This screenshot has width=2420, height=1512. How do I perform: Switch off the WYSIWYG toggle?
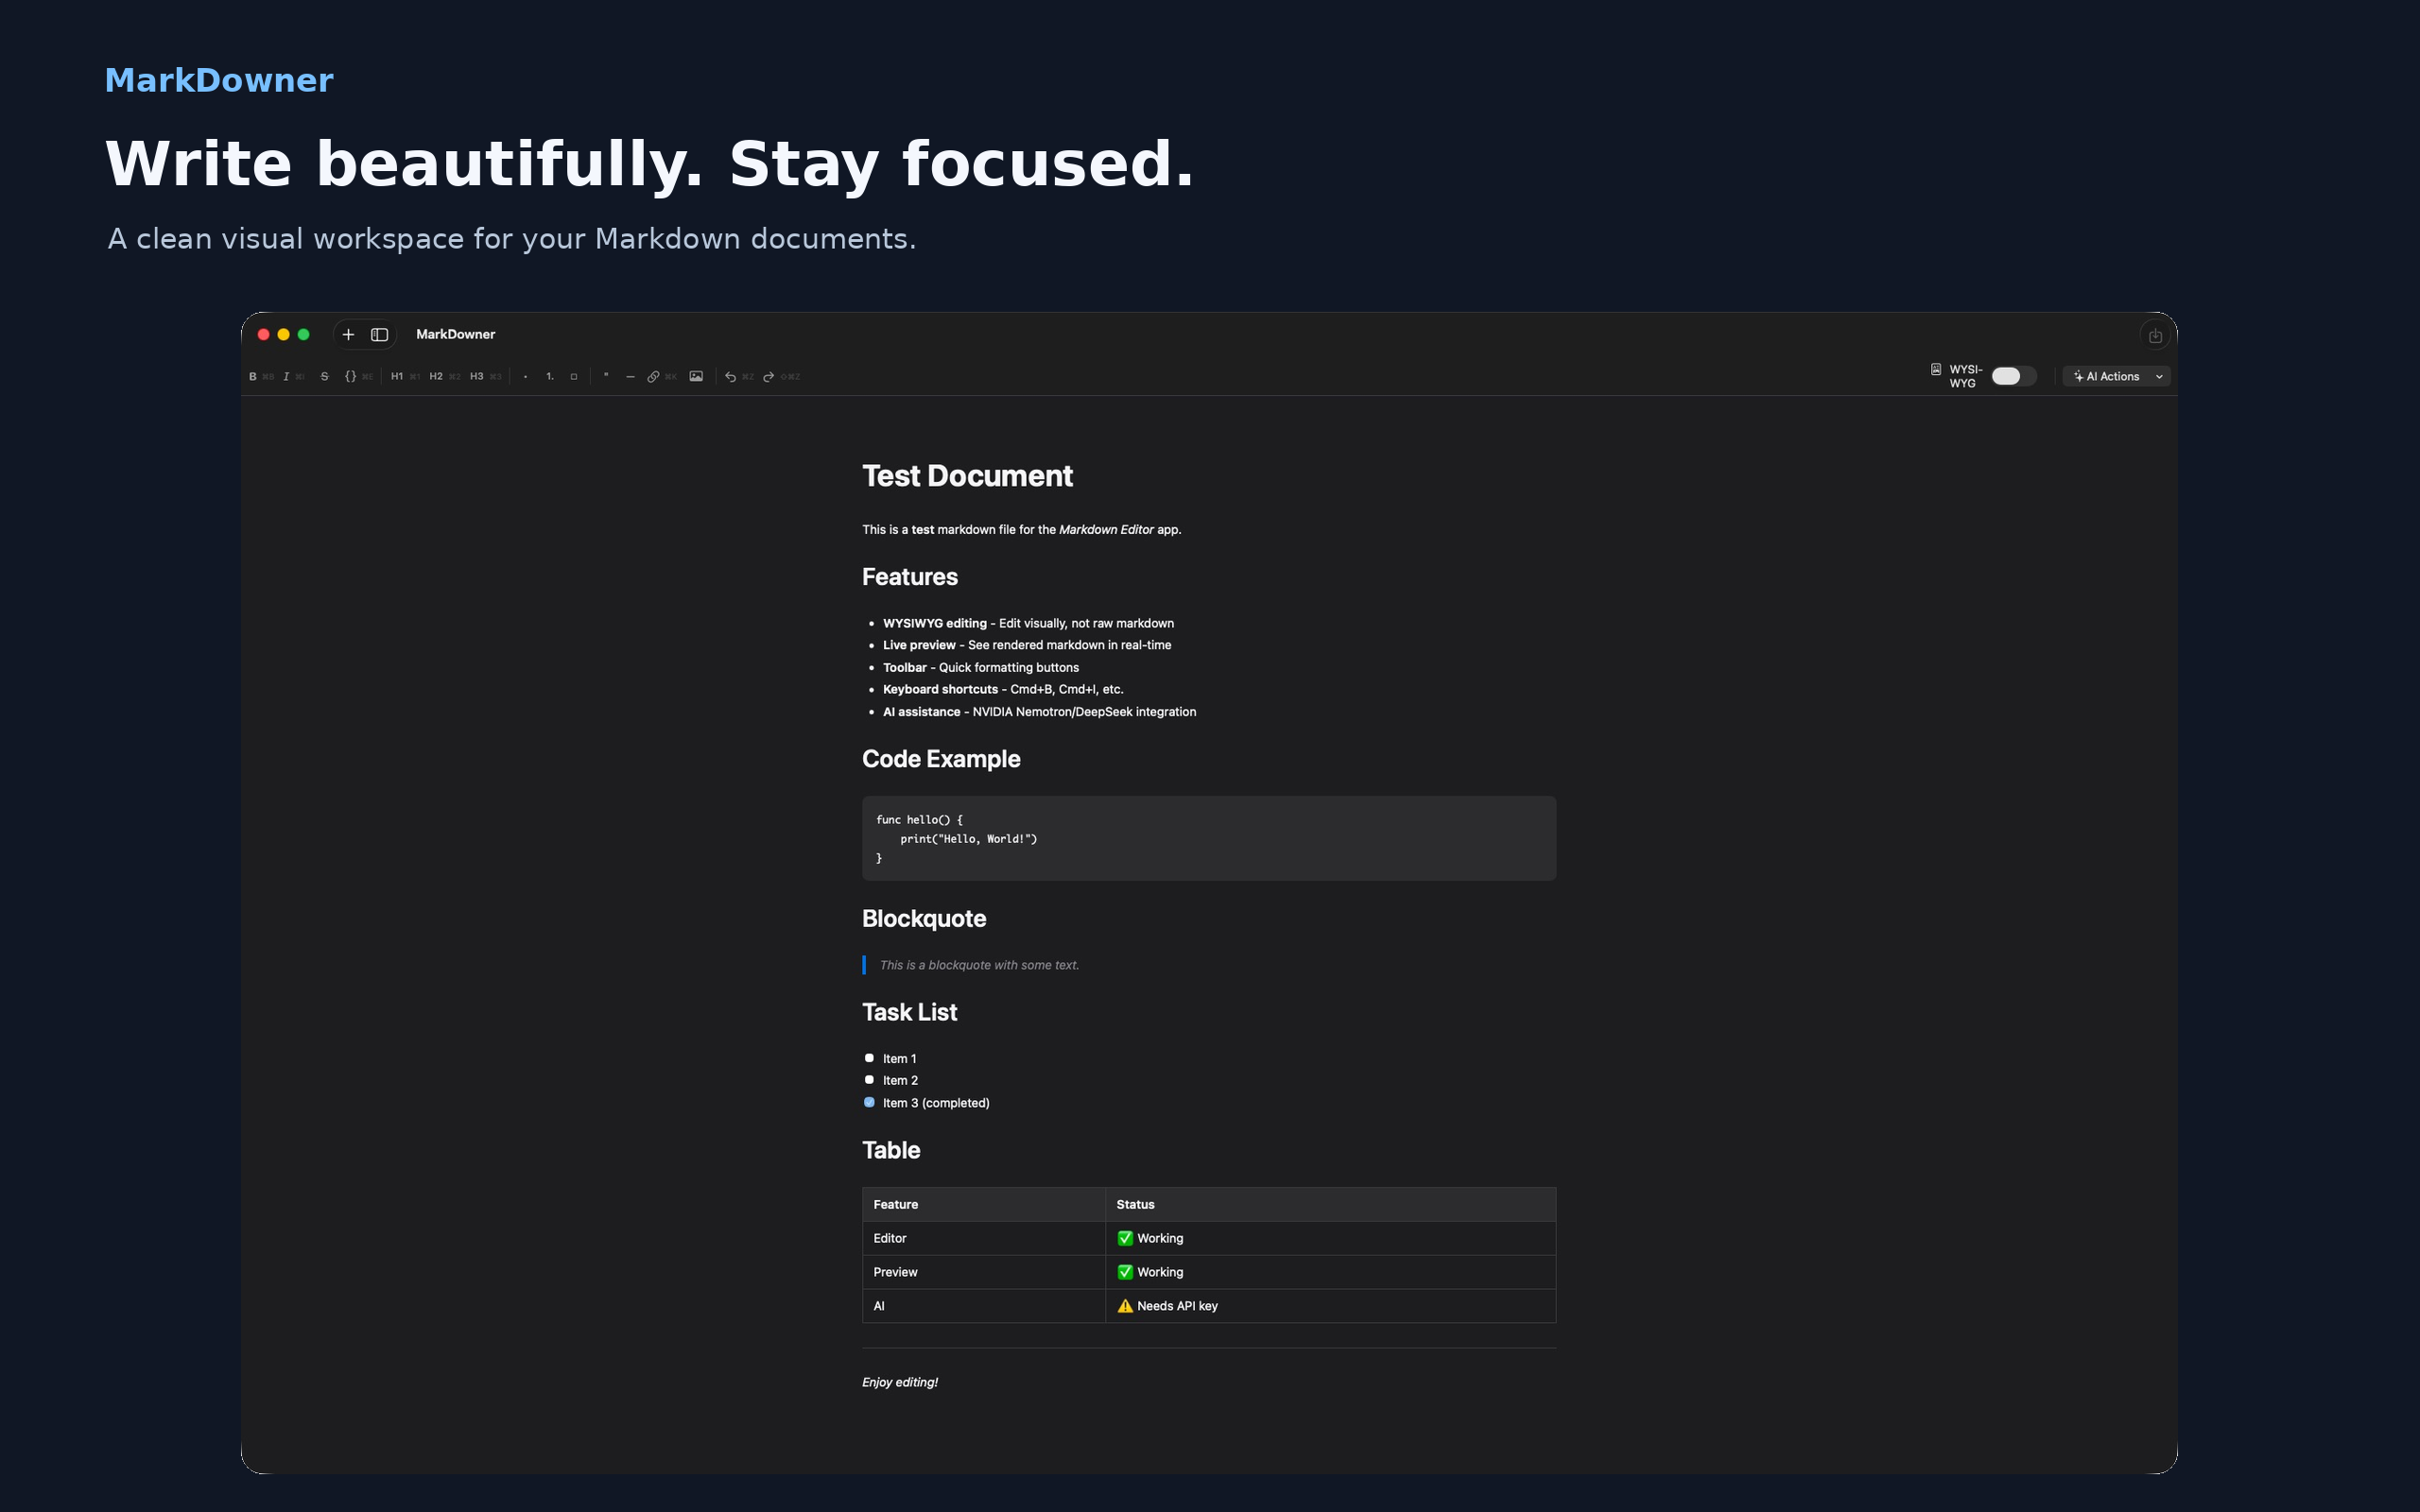point(2013,376)
